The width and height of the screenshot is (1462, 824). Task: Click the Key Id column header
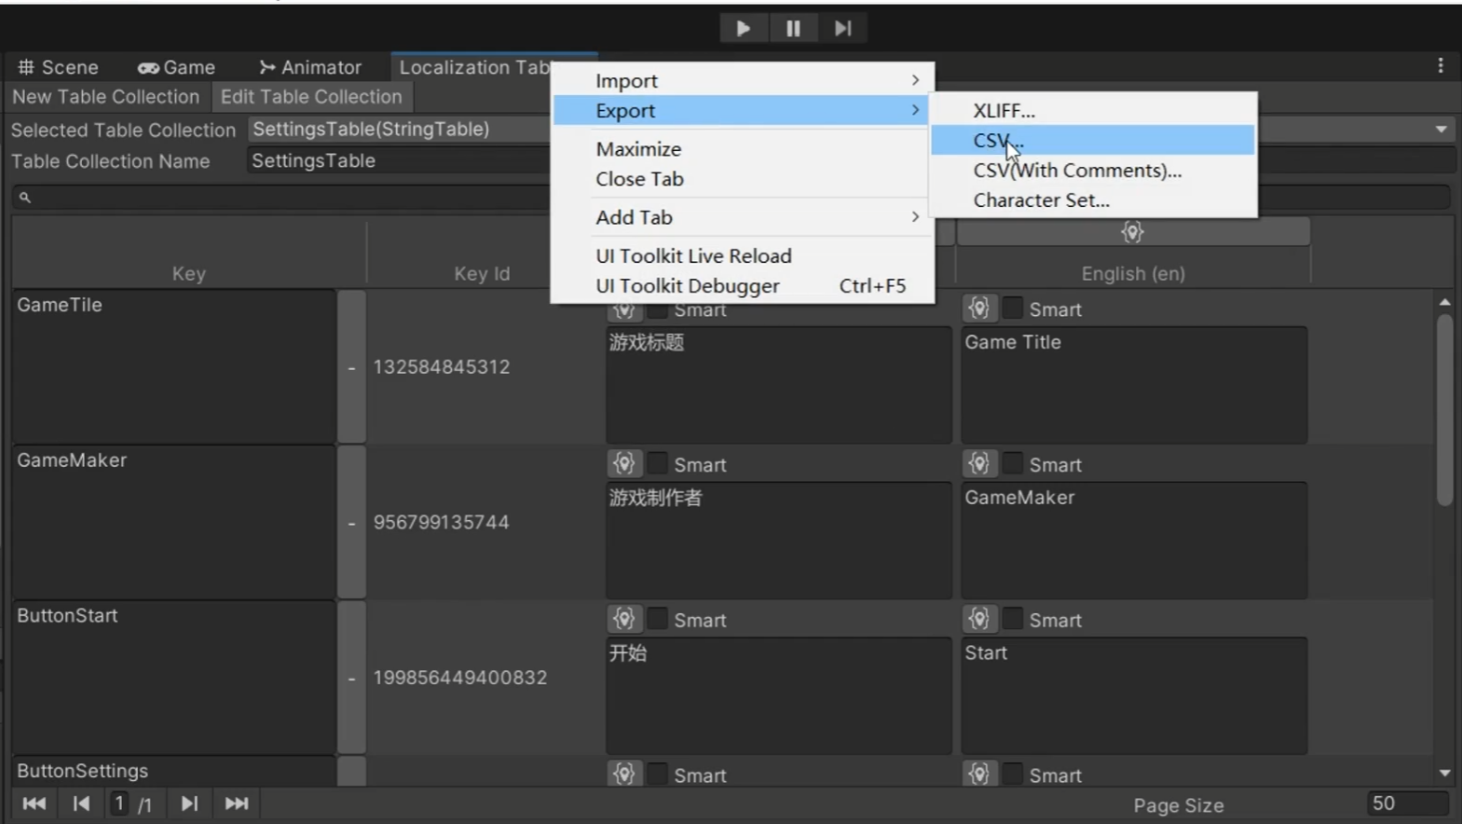pyautogui.click(x=482, y=273)
